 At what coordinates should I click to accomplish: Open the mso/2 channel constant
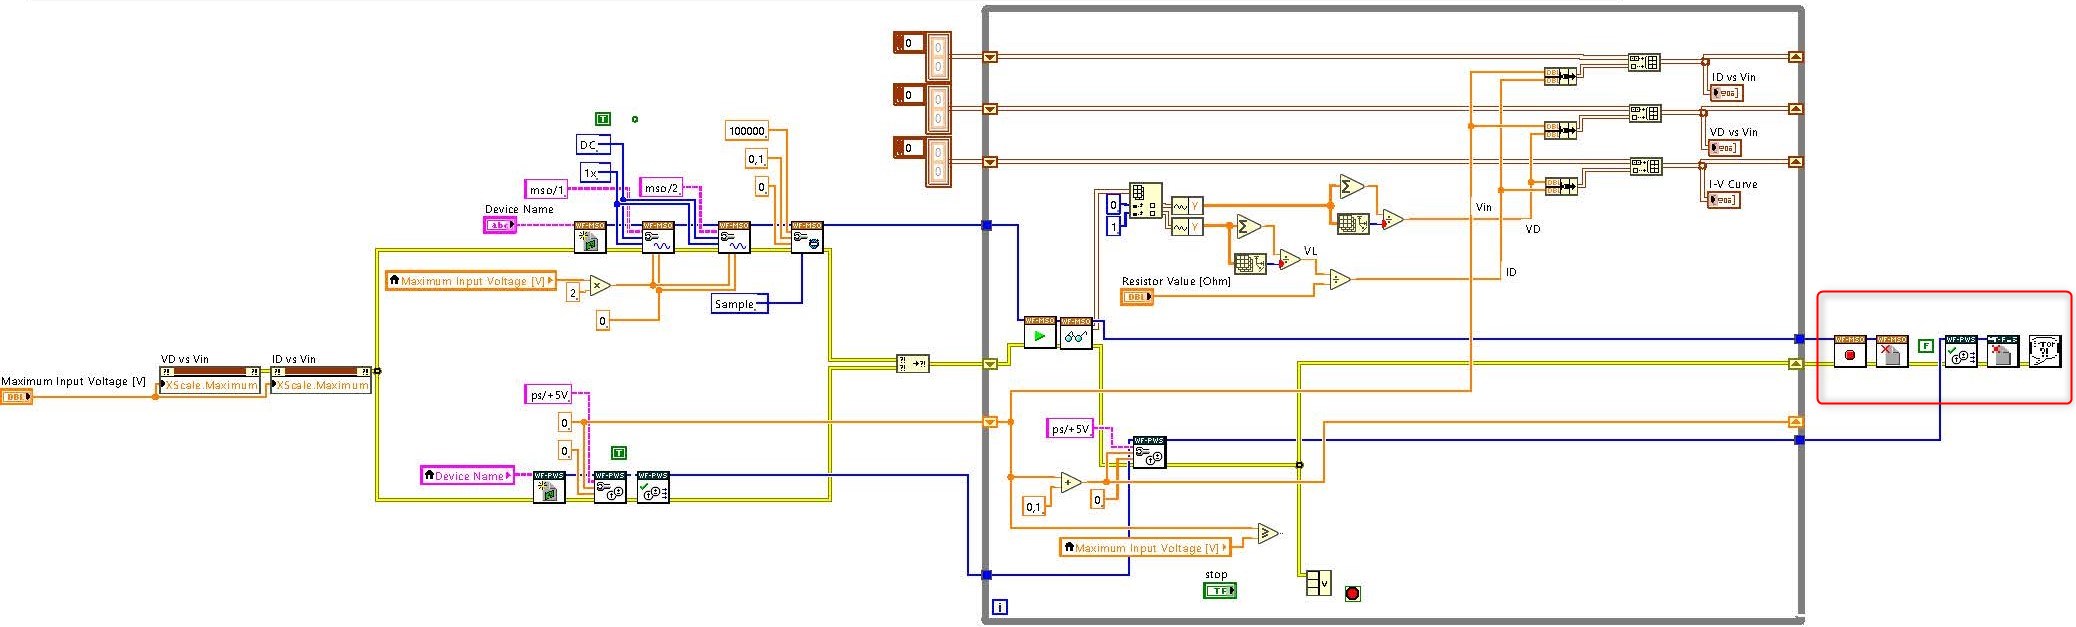click(662, 187)
